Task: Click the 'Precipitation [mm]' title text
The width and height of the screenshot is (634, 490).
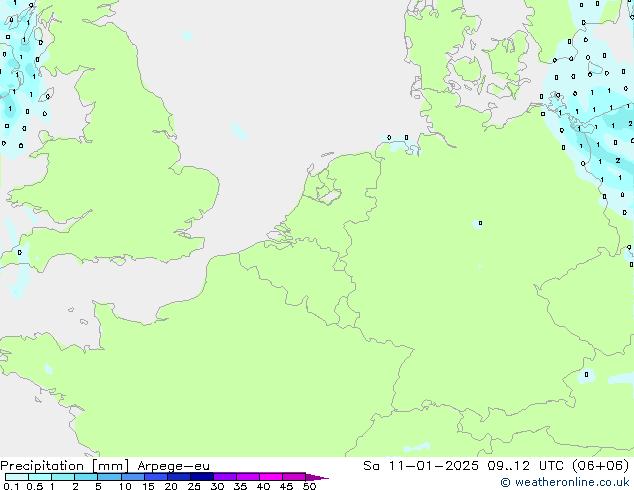Action: 65,466
